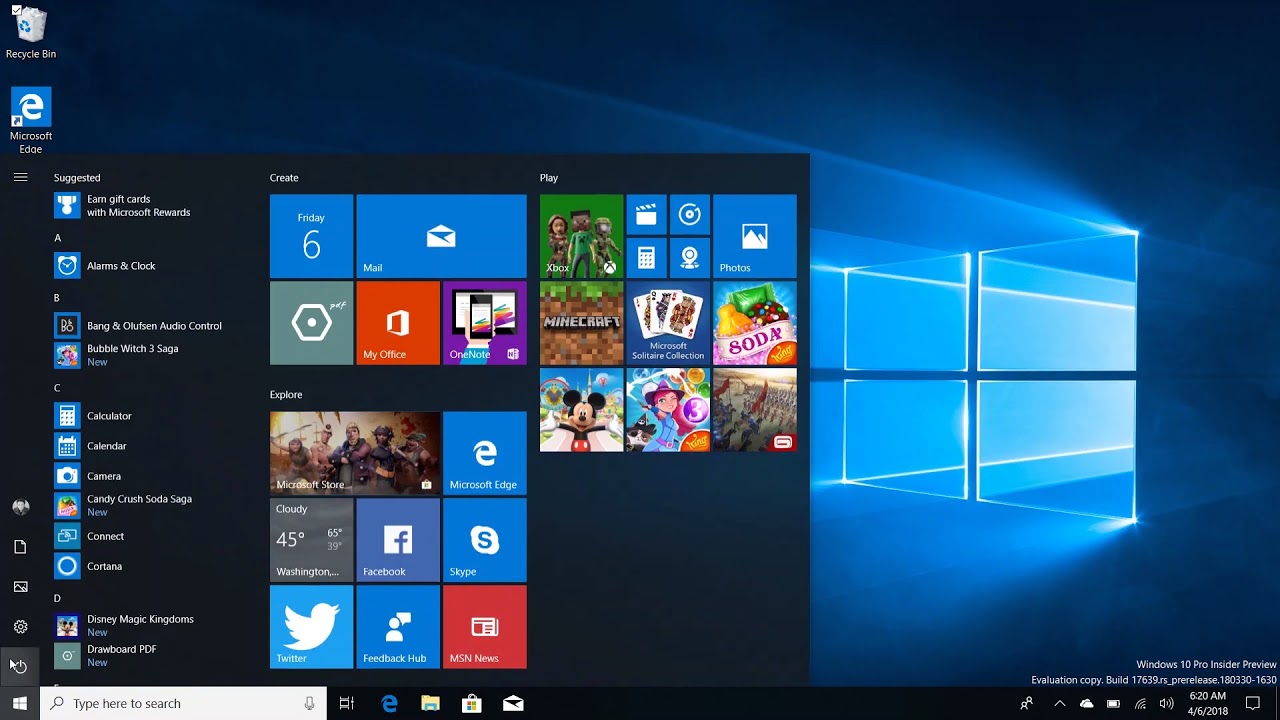Click the Play group heading
Viewport: 1280px width, 720px height.
[549, 178]
